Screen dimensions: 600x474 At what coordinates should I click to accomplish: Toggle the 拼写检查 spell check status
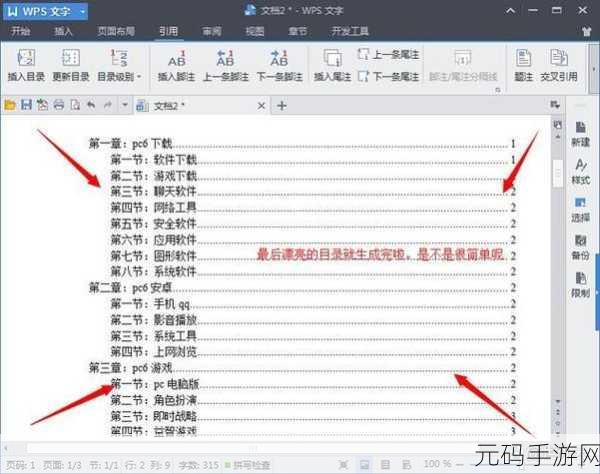click(x=248, y=465)
